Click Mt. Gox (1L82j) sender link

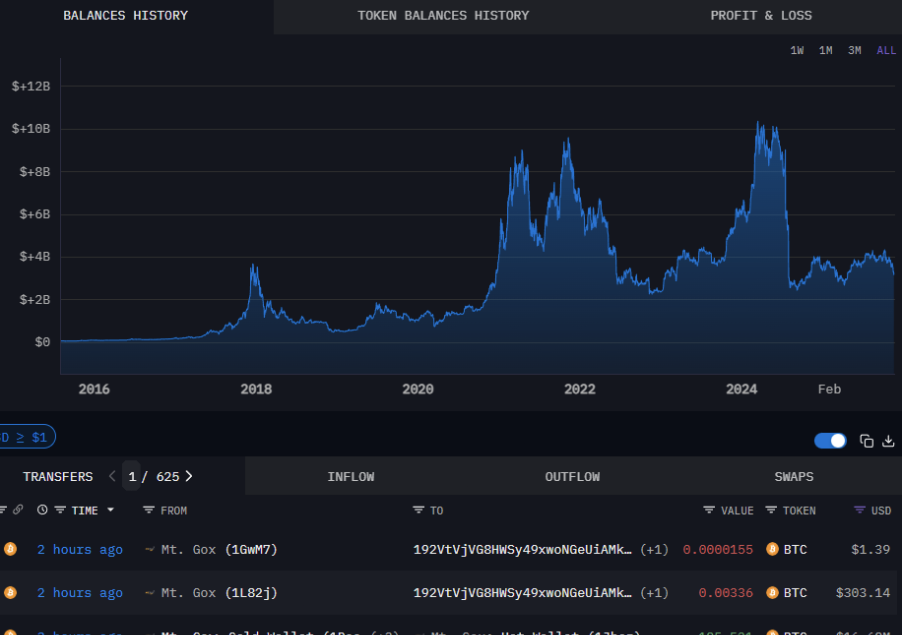tap(218, 593)
